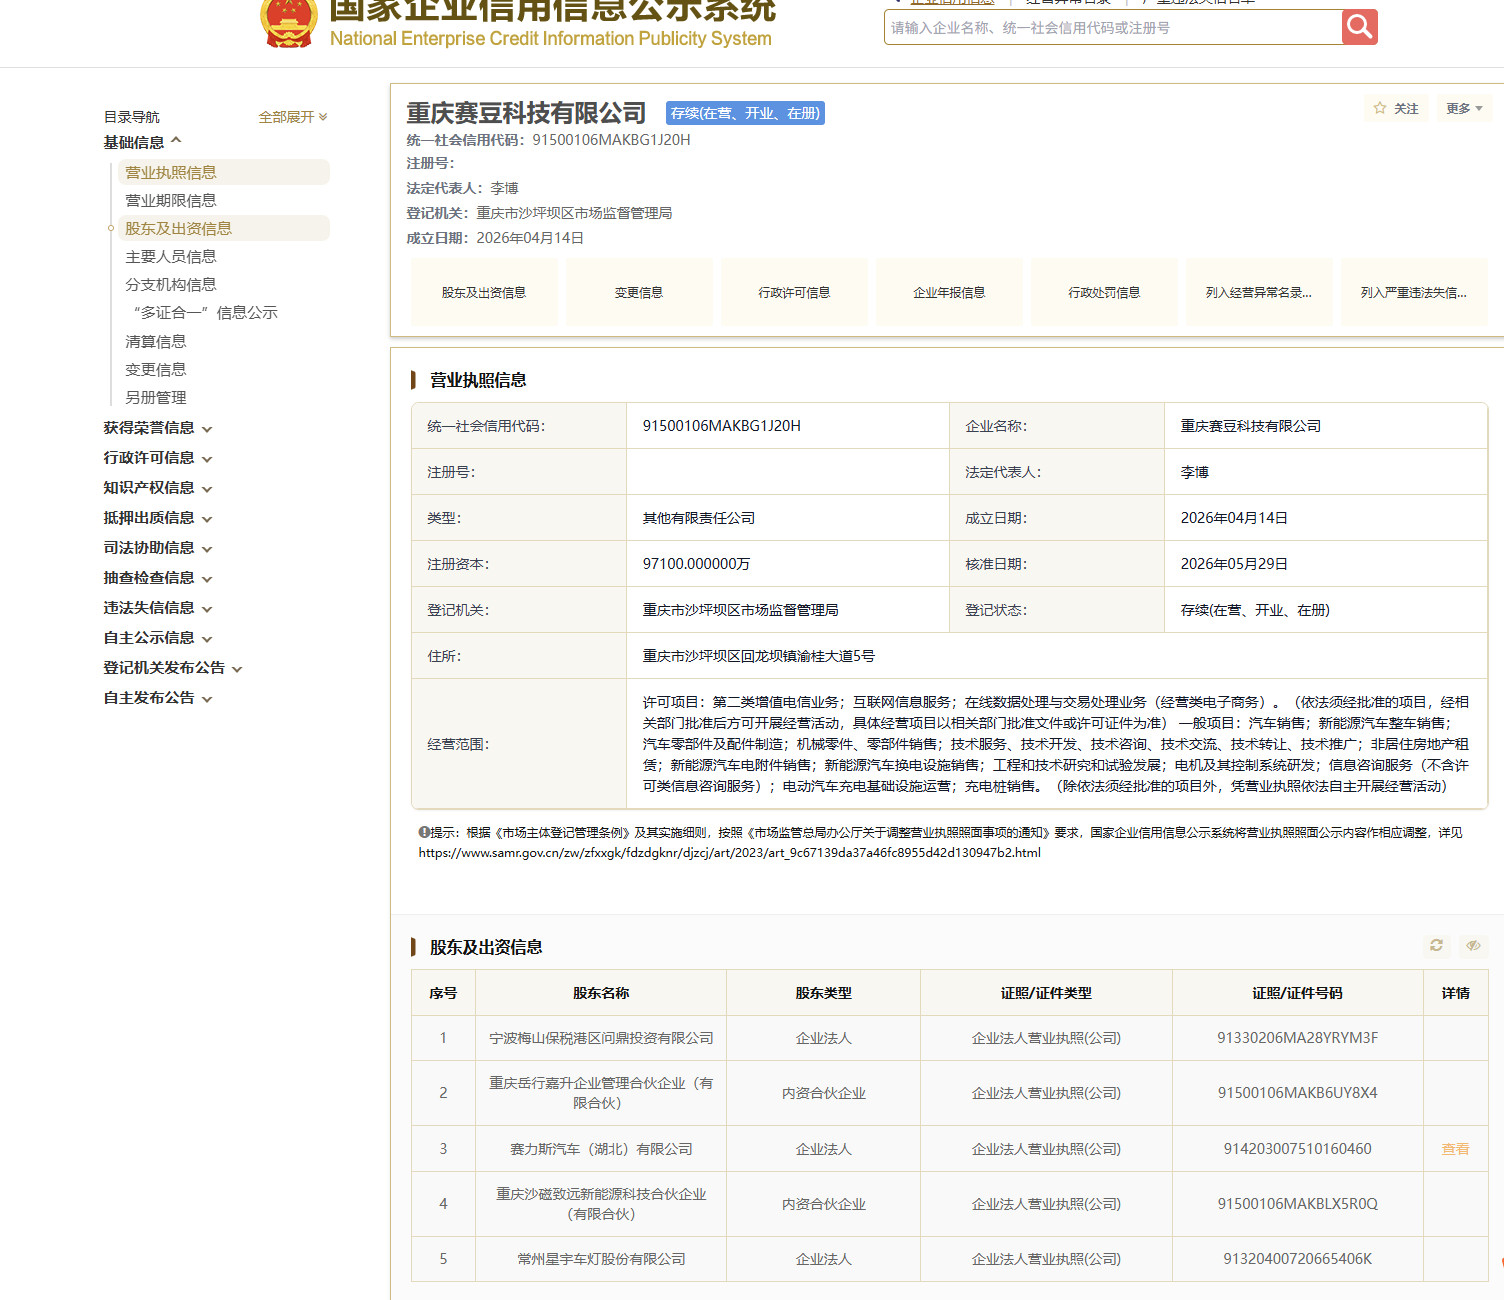The image size is (1504, 1300).
Task: Click the address 重庆市沙坪坝区回龙坝镇渝桂大道5号
Action: [x=758, y=656]
